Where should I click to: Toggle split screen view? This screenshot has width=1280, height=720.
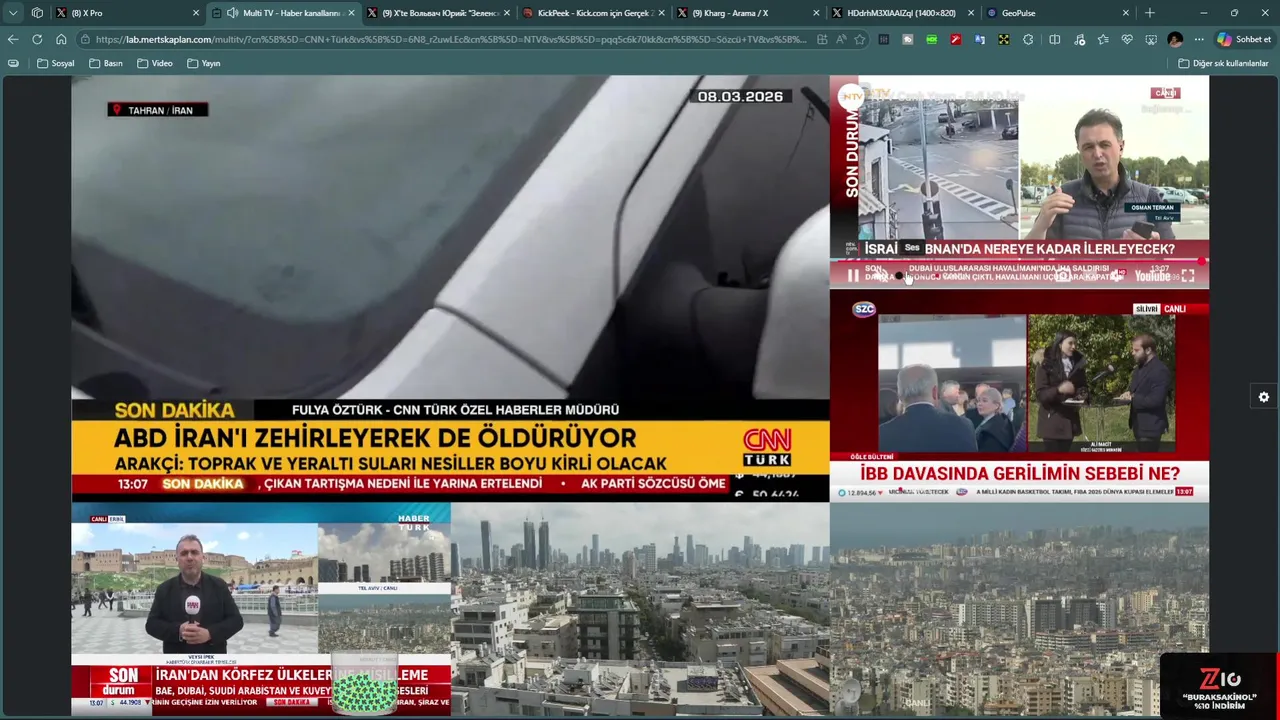point(1055,39)
